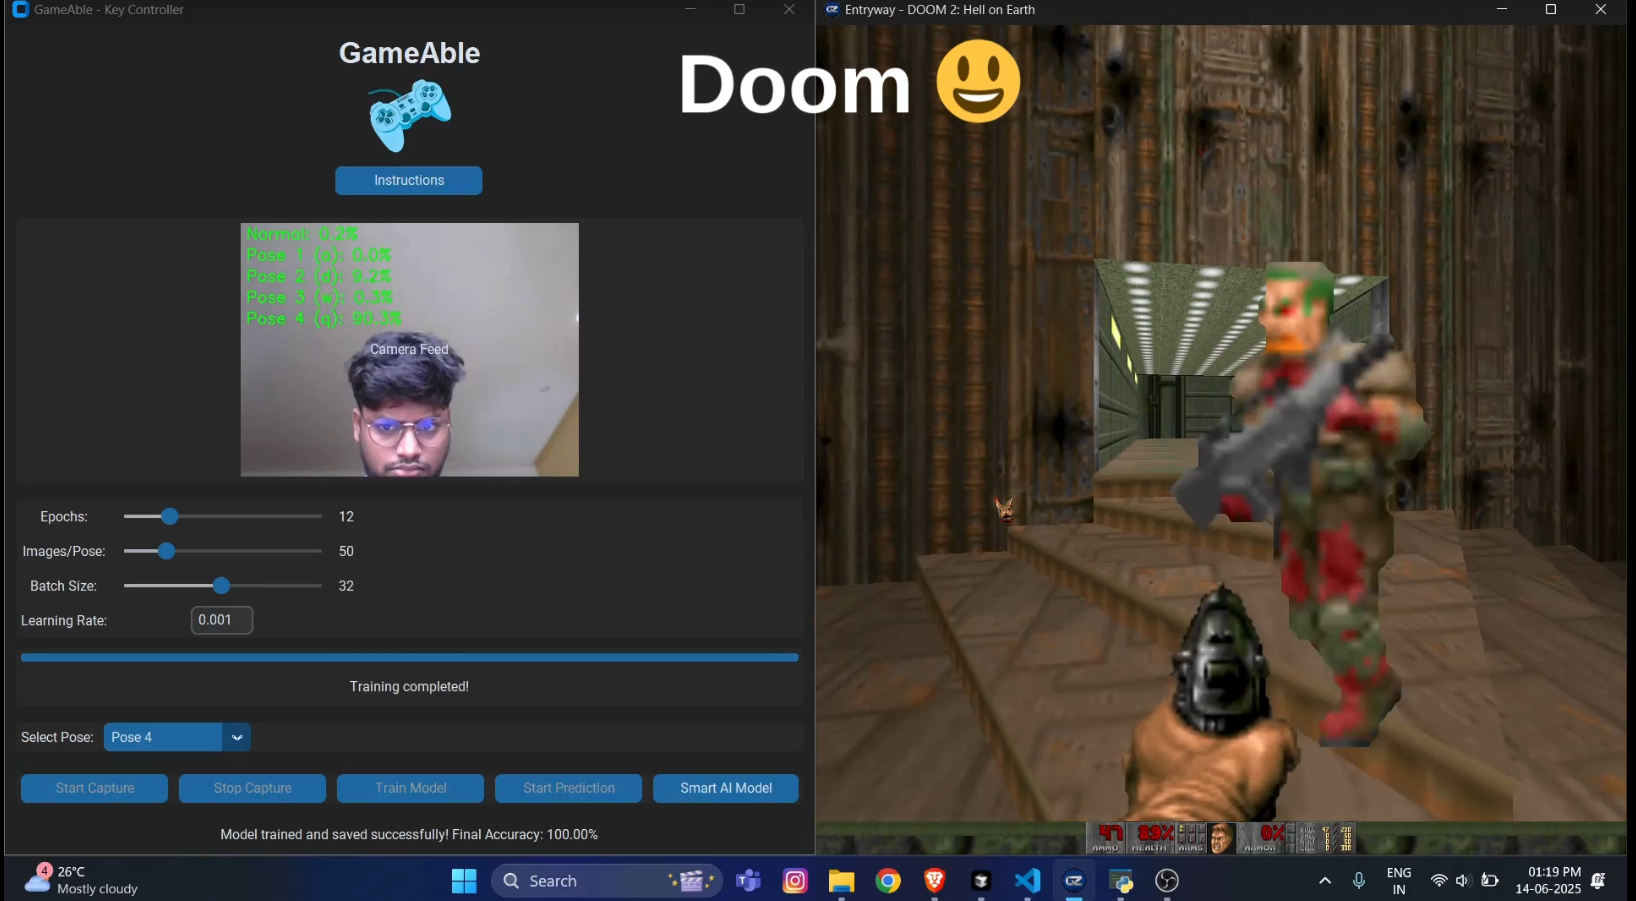Open the weather widget showing 26°C
The height and width of the screenshot is (901, 1636).
click(x=82, y=880)
